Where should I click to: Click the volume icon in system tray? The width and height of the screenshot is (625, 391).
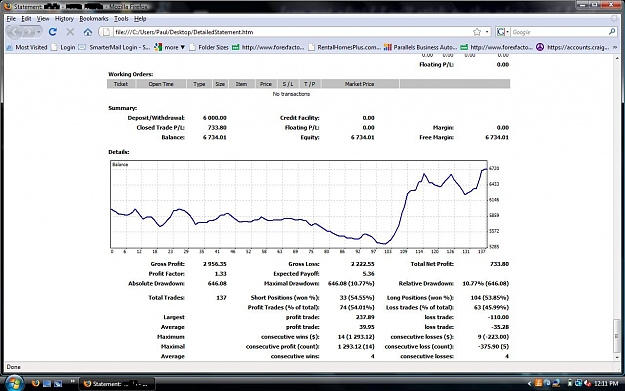coord(587,383)
